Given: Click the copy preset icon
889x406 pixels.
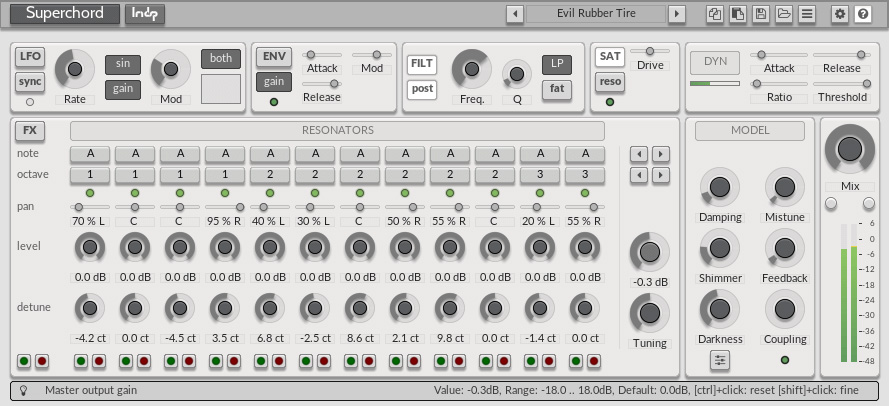Looking at the screenshot, I should pyautogui.click(x=715, y=14).
